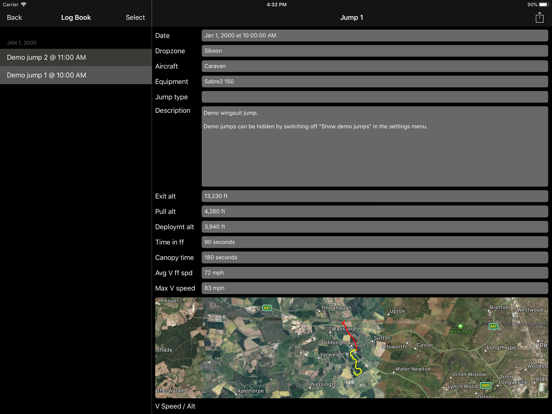
Task: Edit the Dropzone field showing Sibson
Action: pos(375,51)
